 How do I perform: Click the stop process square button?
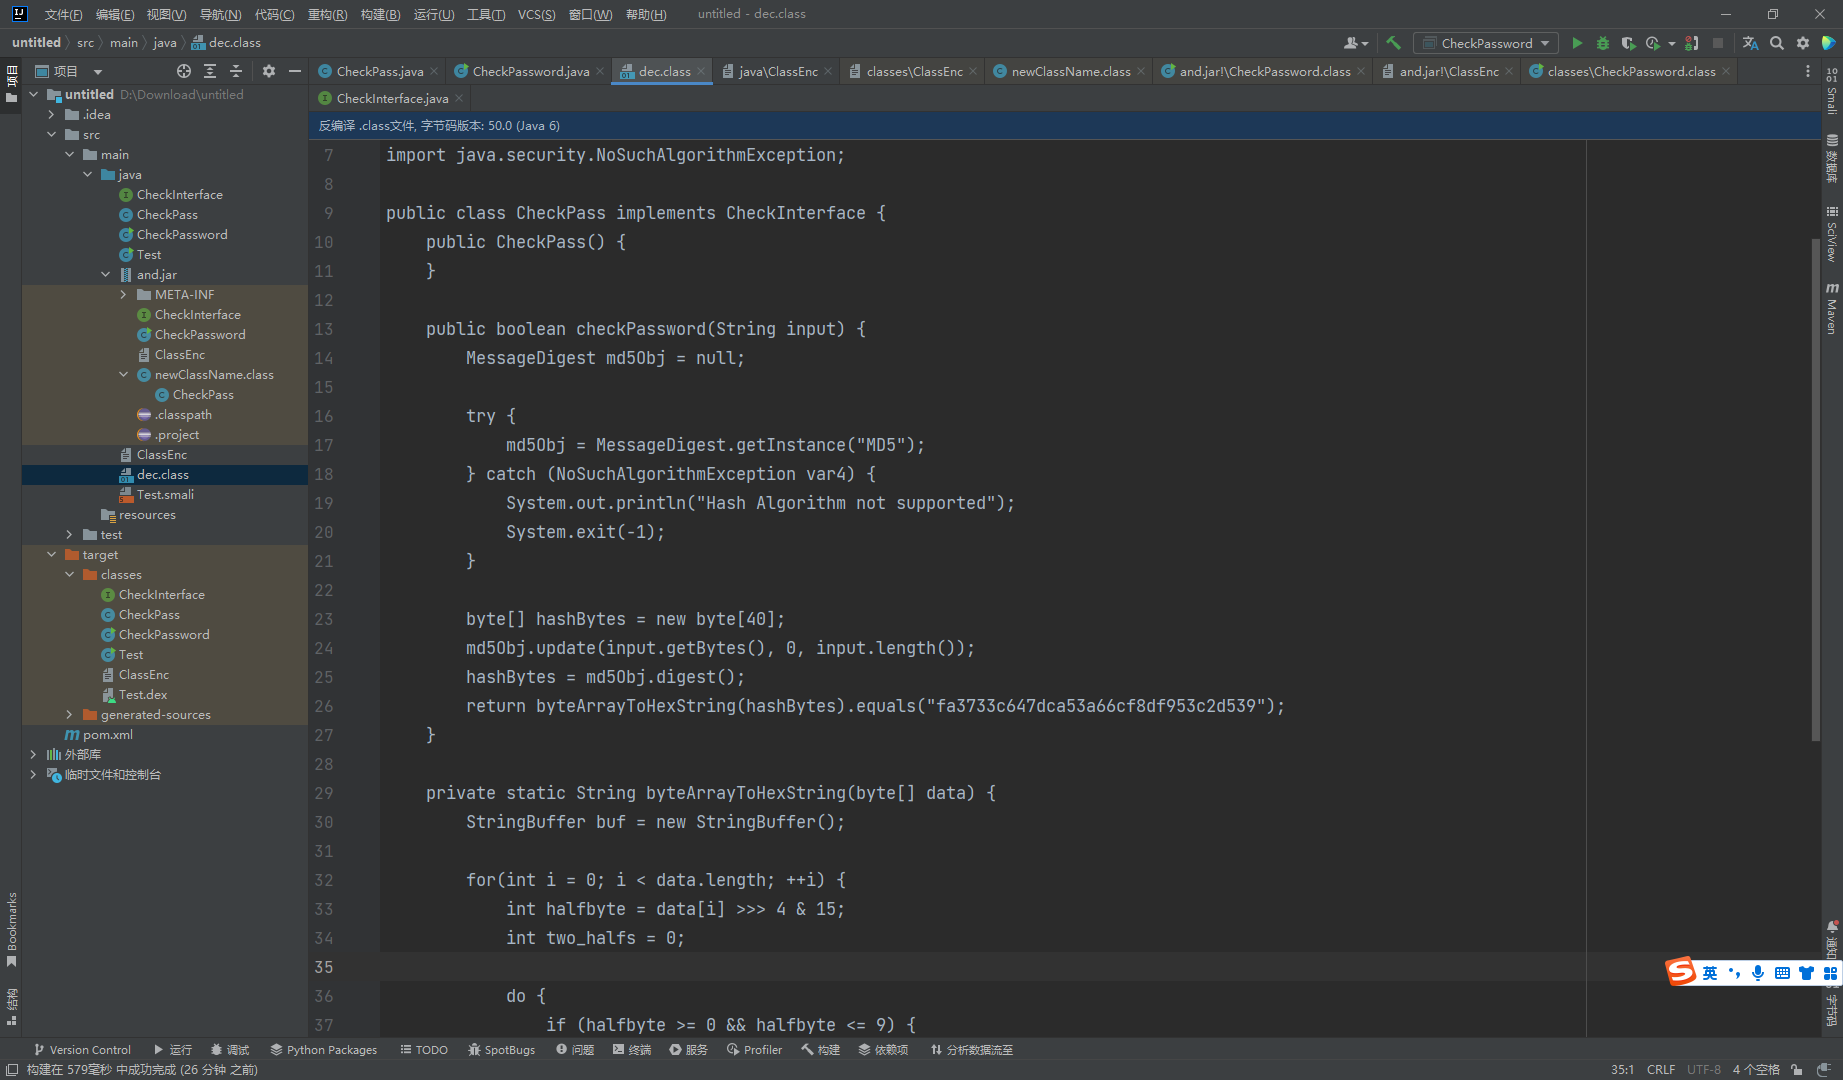(1718, 43)
